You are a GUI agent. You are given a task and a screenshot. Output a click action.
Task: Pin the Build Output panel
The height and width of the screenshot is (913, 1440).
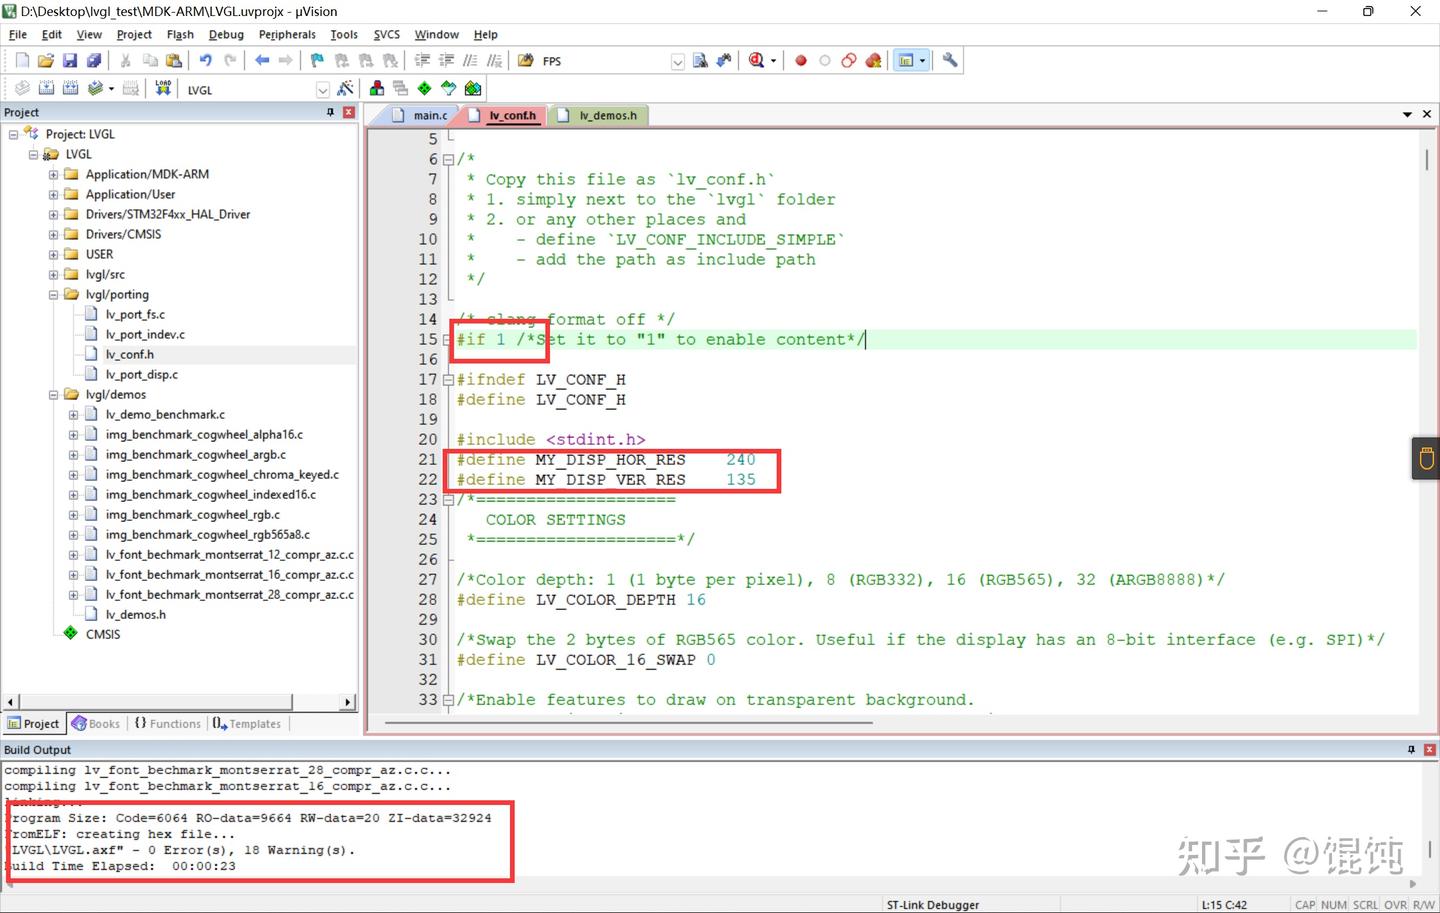[1411, 749]
